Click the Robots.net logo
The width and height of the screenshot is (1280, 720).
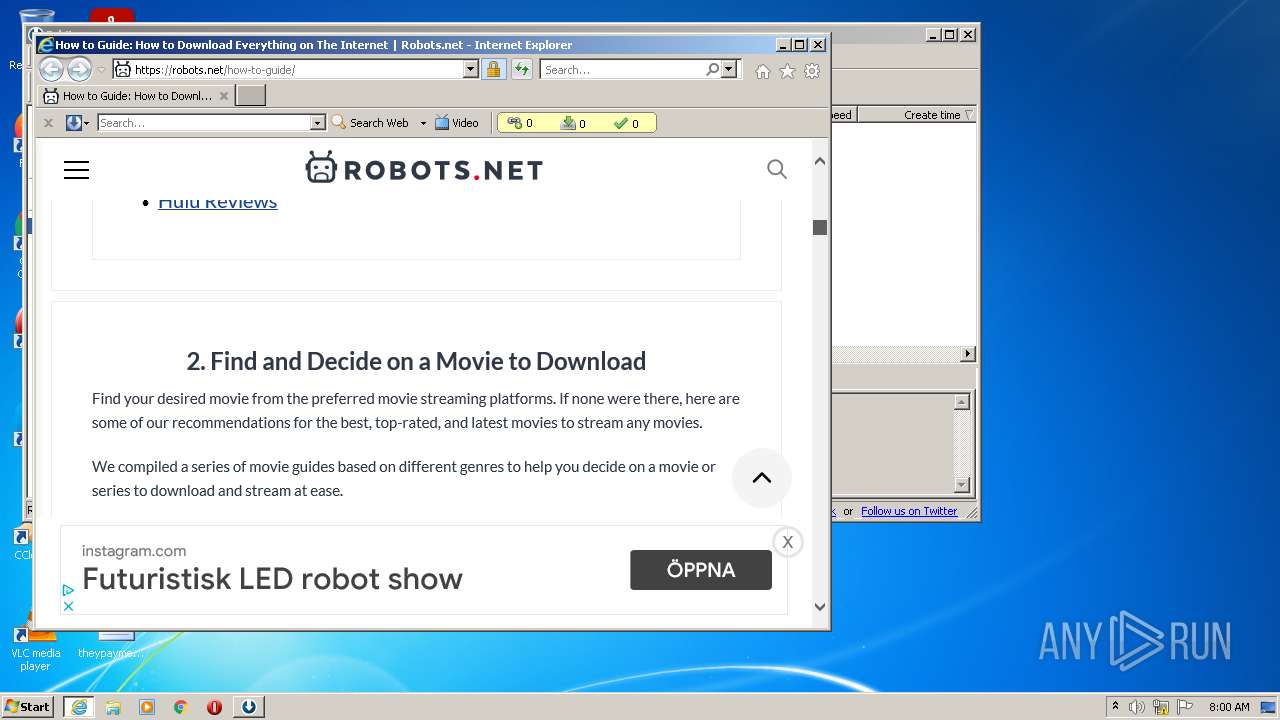424,168
